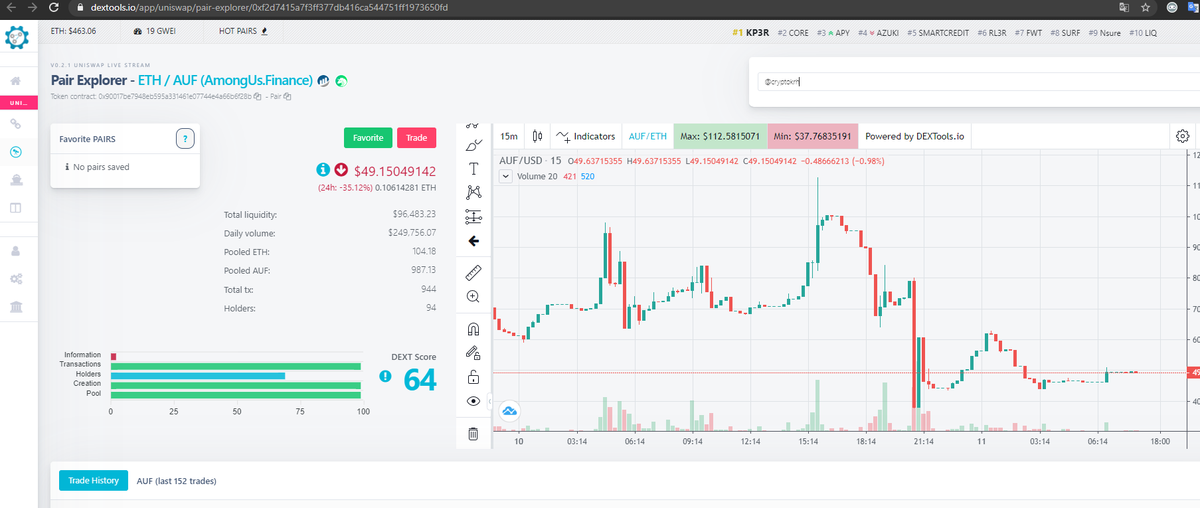Open the configuration gears sidebar icon

point(16,278)
